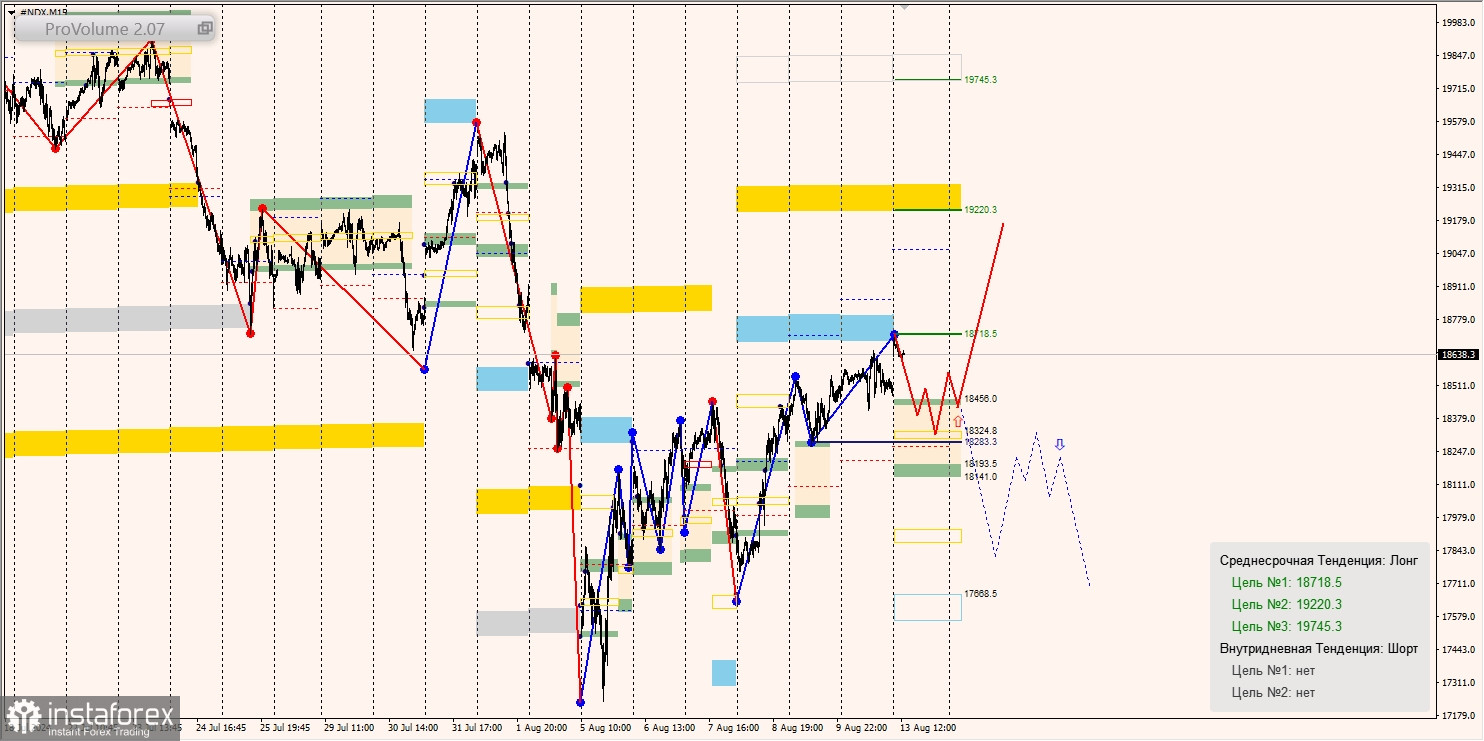Click 'Цель №2: 19220.3' in the info panel

coord(1286,604)
